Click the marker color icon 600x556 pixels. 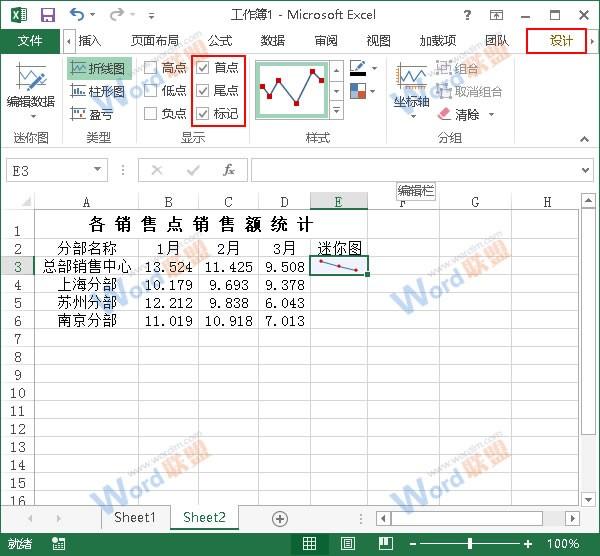(358, 91)
